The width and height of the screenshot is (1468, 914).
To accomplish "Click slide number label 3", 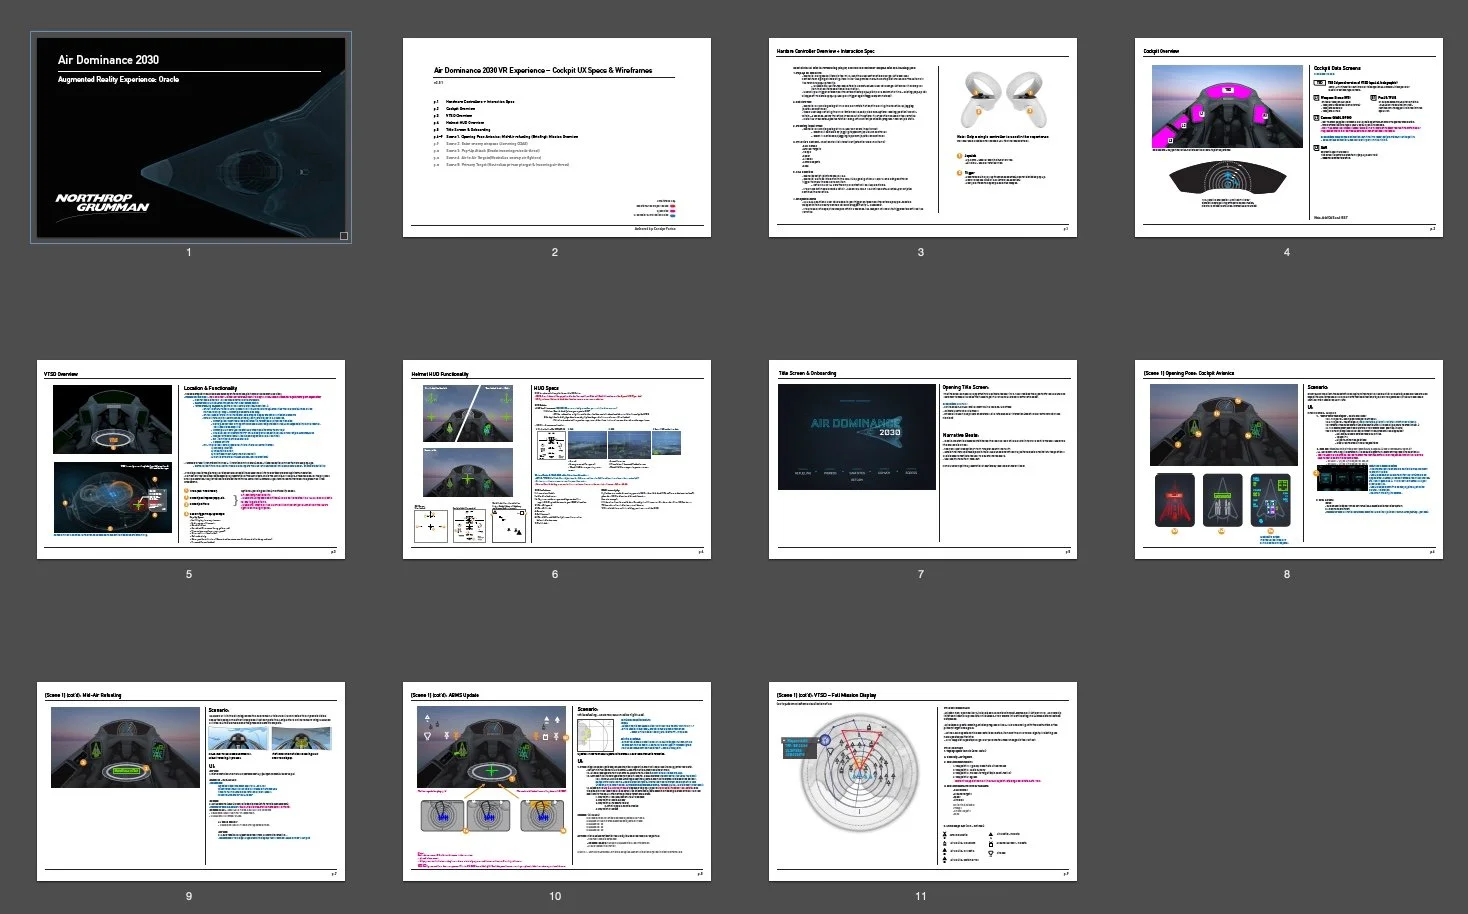I will click(921, 252).
